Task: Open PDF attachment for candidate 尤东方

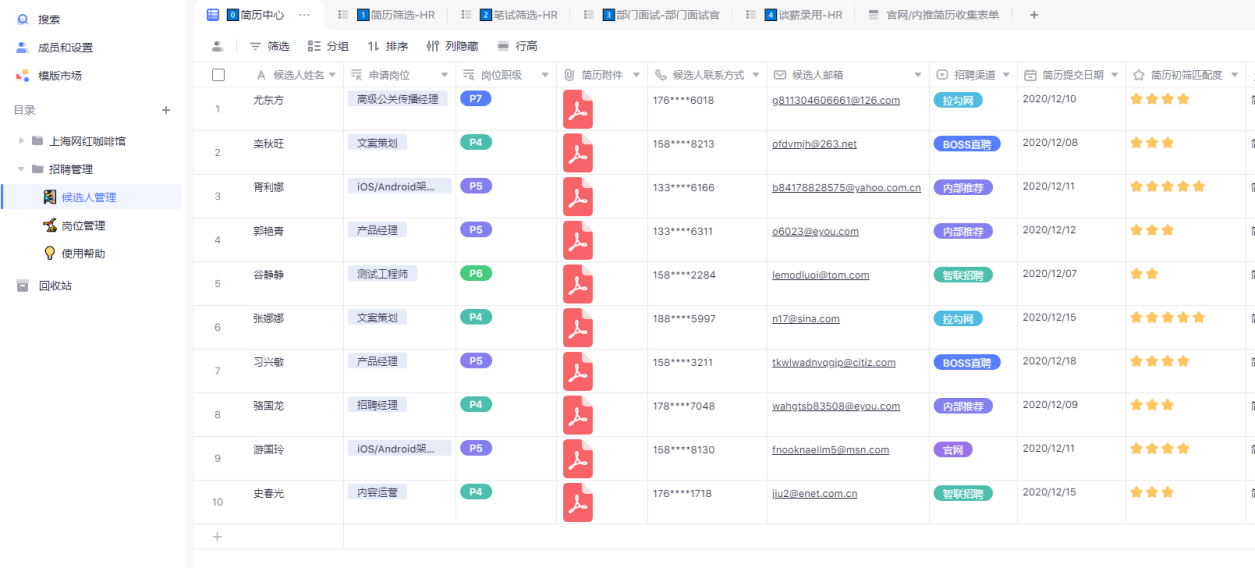Action: click(x=577, y=109)
